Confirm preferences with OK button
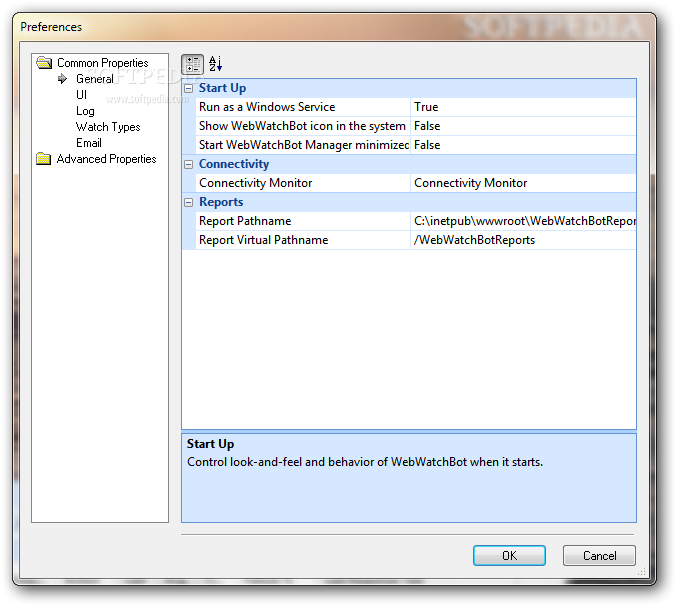Screen dimensions: 677x606 pyautogui.click(x=509, y=556)
